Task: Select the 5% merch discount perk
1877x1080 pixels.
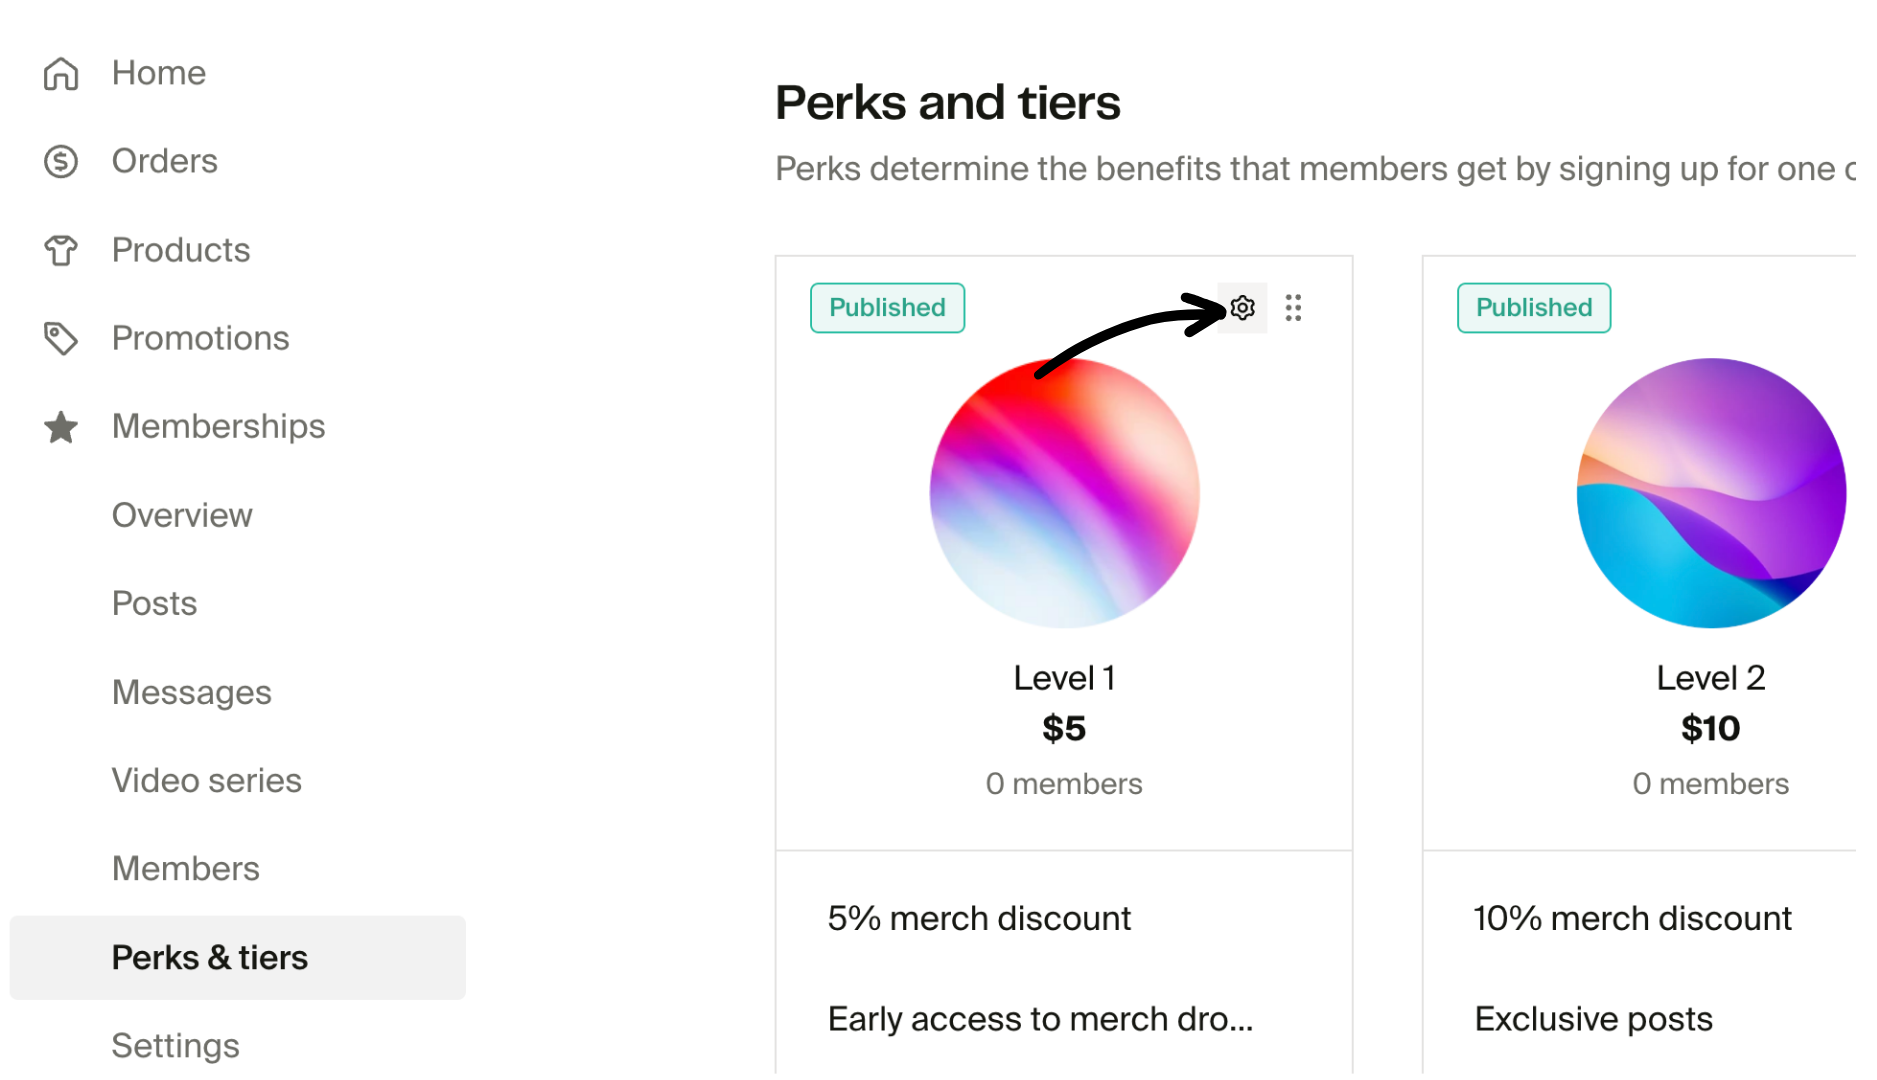Action: pyautogui.click(x=979, y=918)
